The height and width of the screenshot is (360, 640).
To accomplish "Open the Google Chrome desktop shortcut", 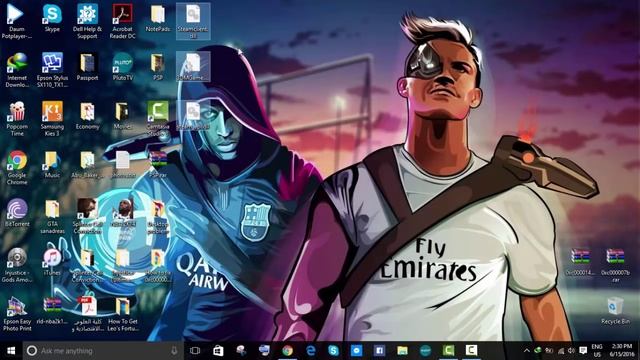I will 17,168.
